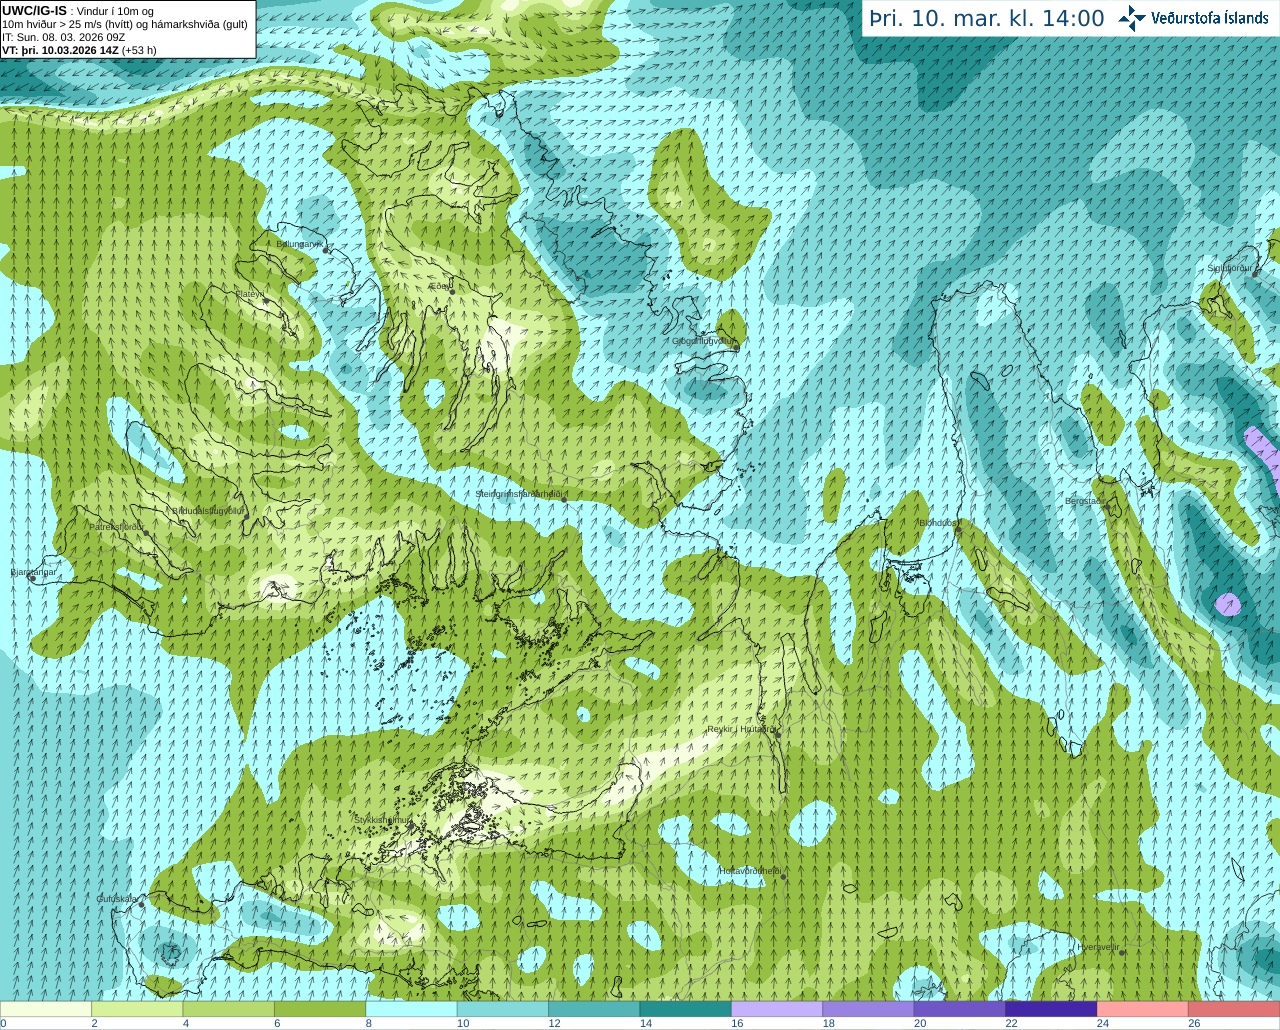Click the 'IT: Sun. 08. 03. 2026 09Z' line
Image resolution: width=1280 pixels, height=1030 pixels.
click(x=64, y=37)
